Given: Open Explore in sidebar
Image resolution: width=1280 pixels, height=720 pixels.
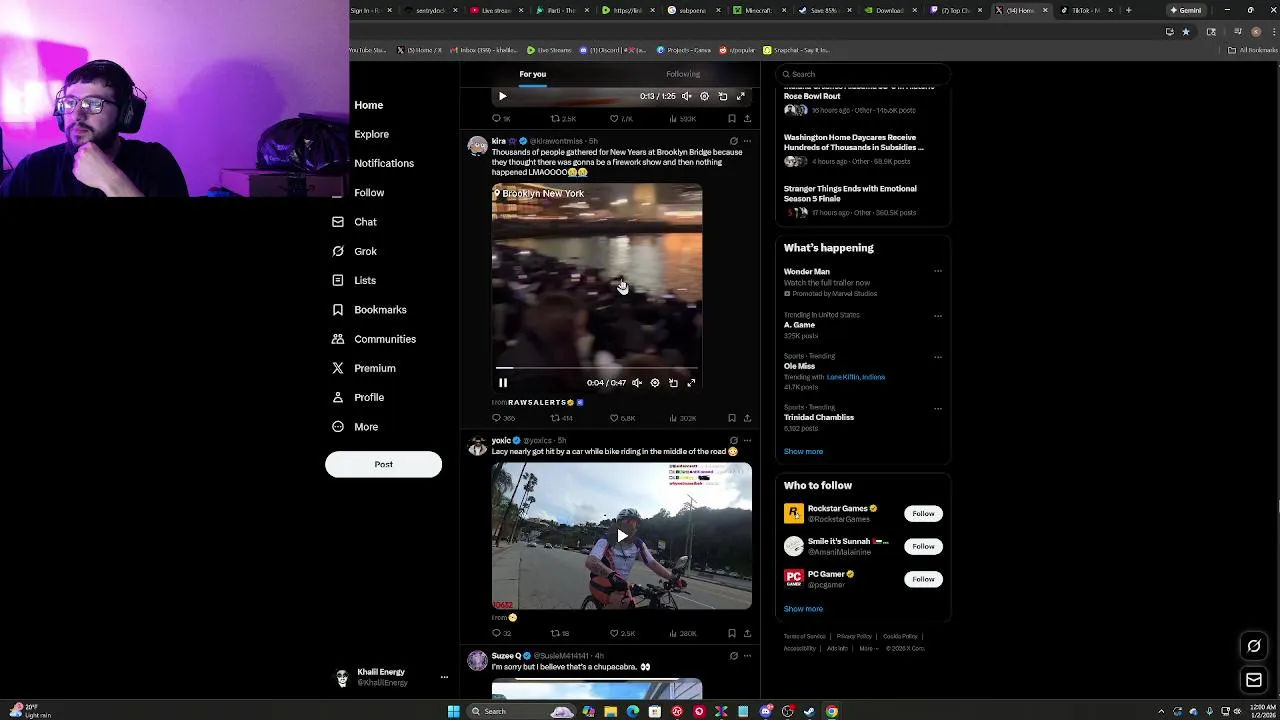Looking at the screenshot, I should 371,134.
